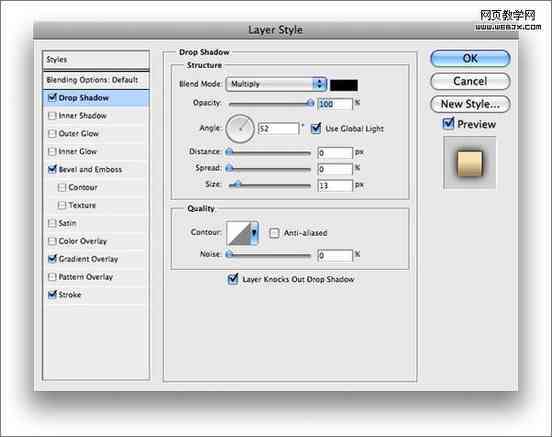The image size is (552, 437).
Task: Open the black shadow color swatch
Action: pos(344,85)
